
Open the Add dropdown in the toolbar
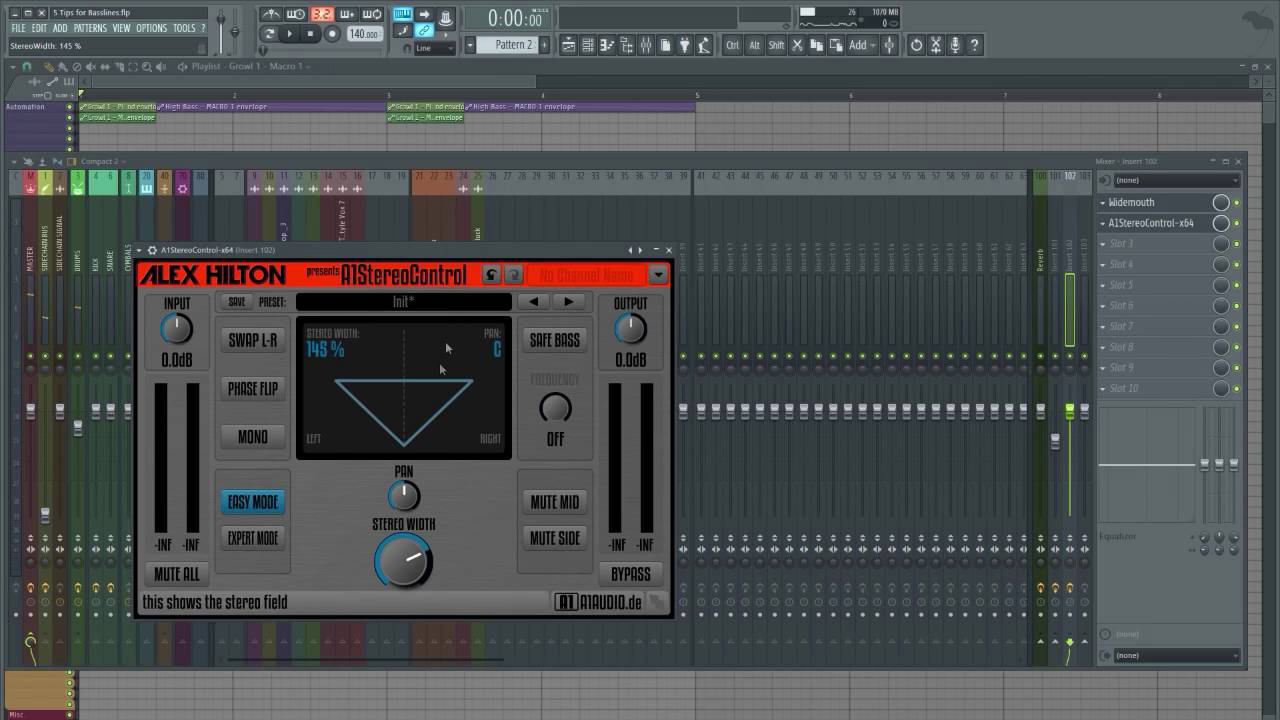coord(863,45)
